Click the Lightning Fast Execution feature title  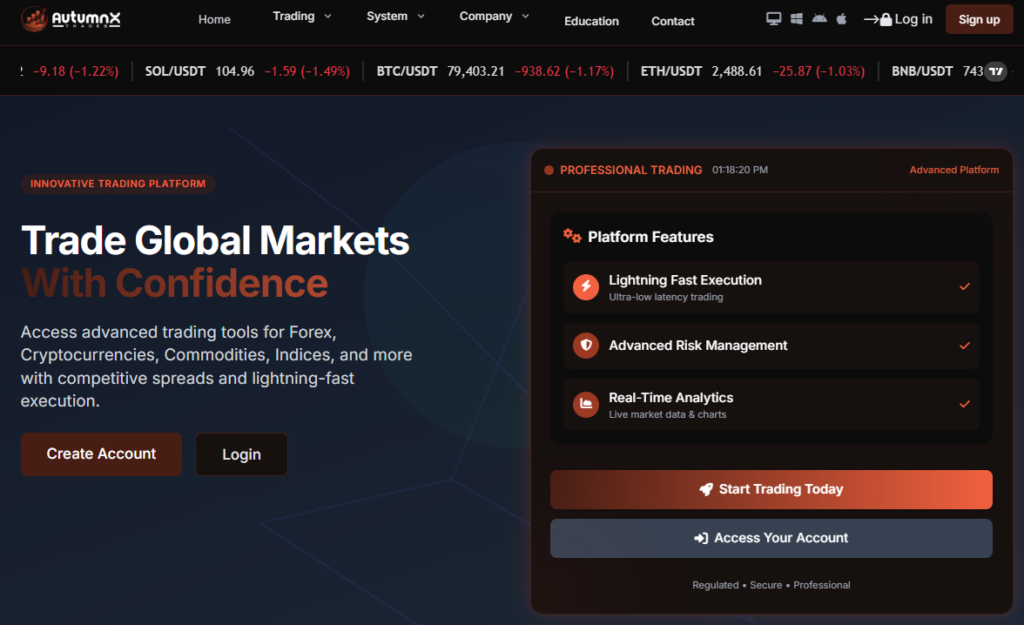pos(685,280)
